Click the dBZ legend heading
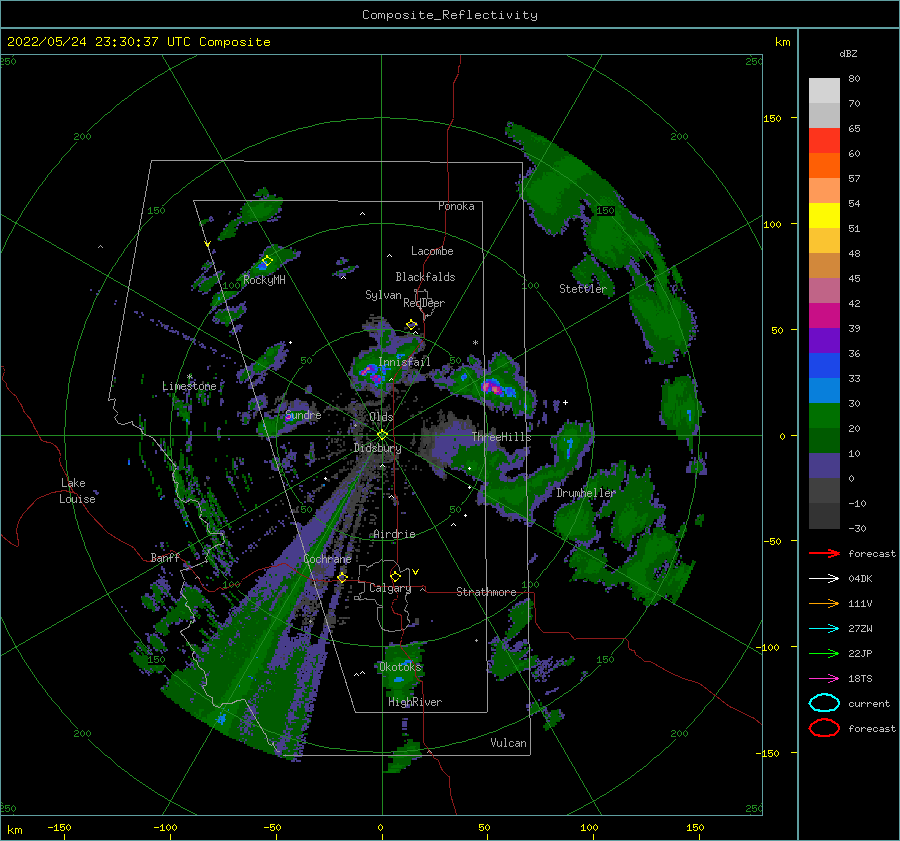Screen dimensions: 900x841 click(x=848, y=53)
